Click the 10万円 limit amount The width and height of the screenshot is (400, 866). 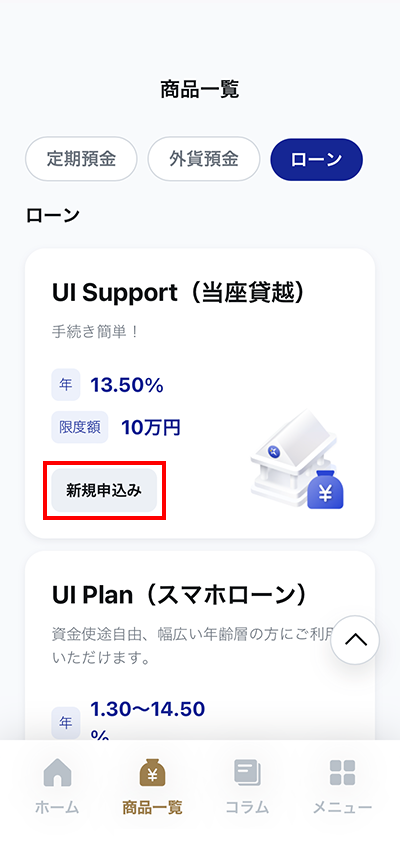coord(151,427)
